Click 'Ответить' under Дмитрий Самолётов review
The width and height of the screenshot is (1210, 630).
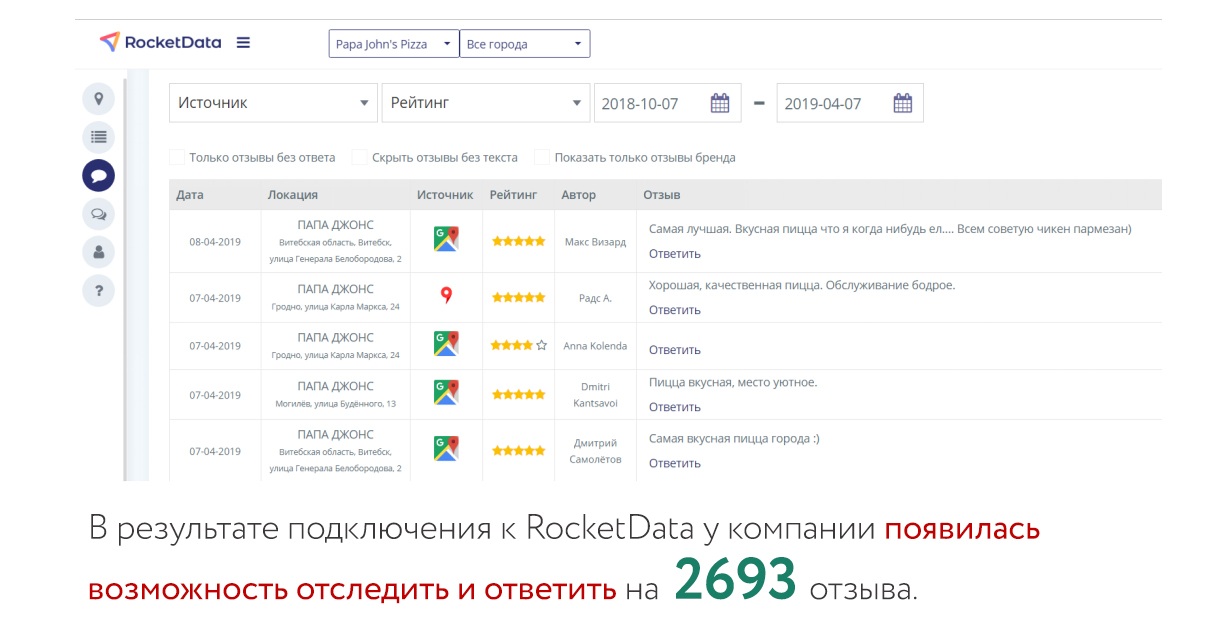(675, 463)
